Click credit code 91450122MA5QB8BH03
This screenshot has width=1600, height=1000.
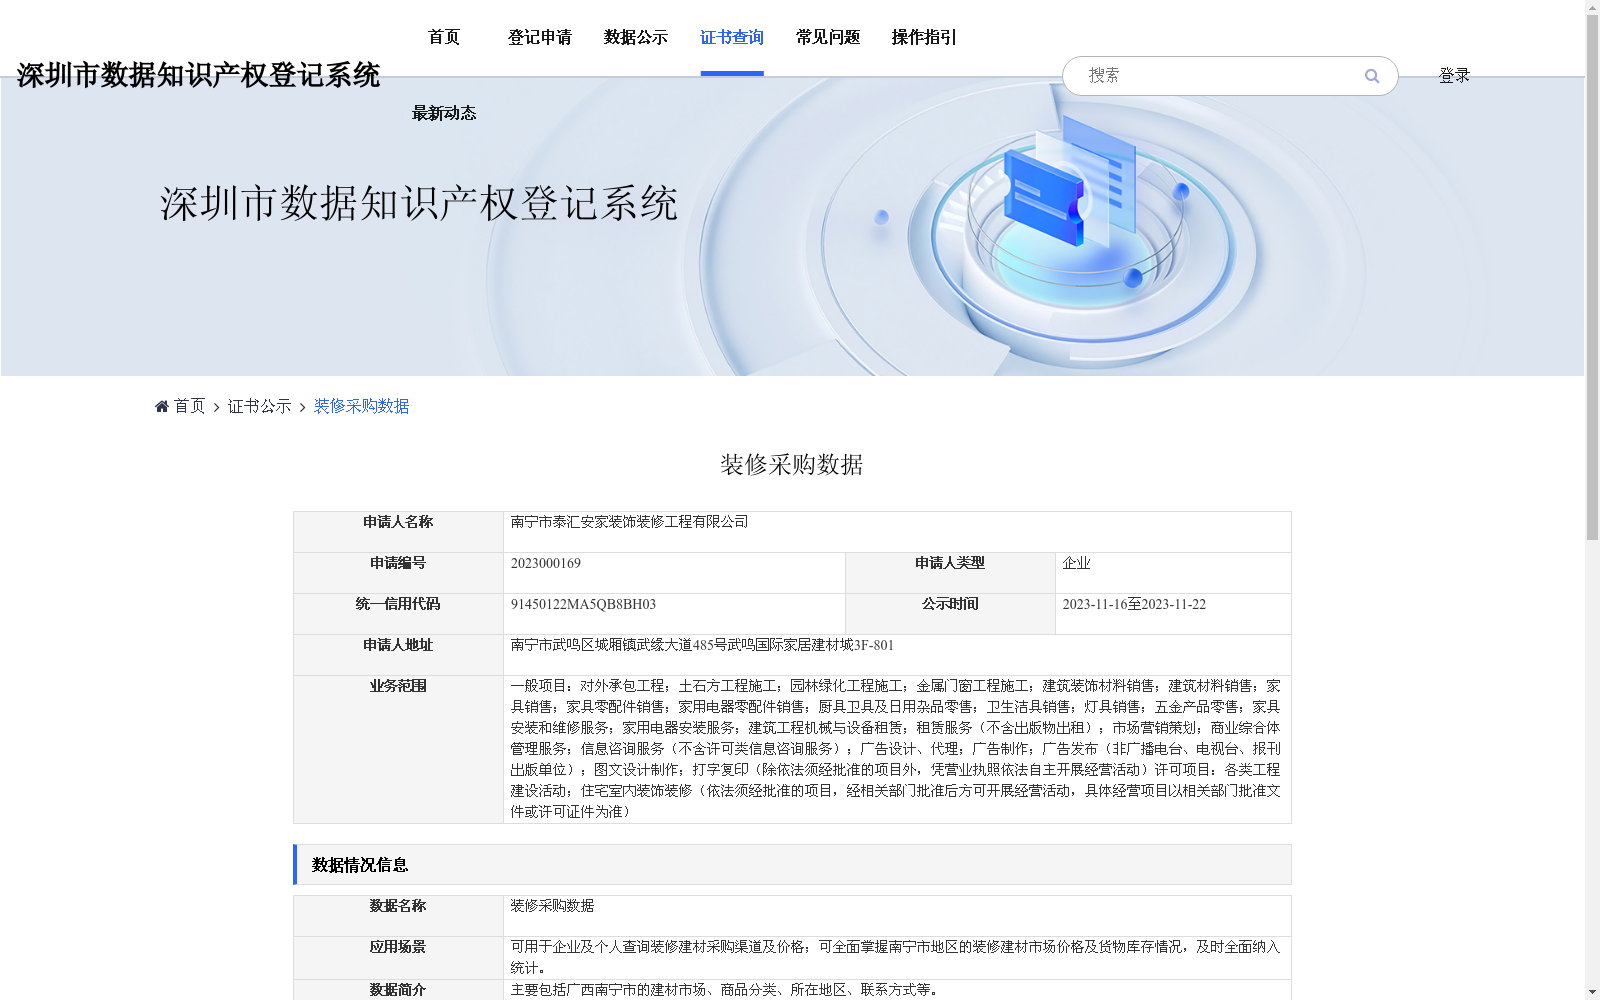pyautogui.click(x=583, y=604)
